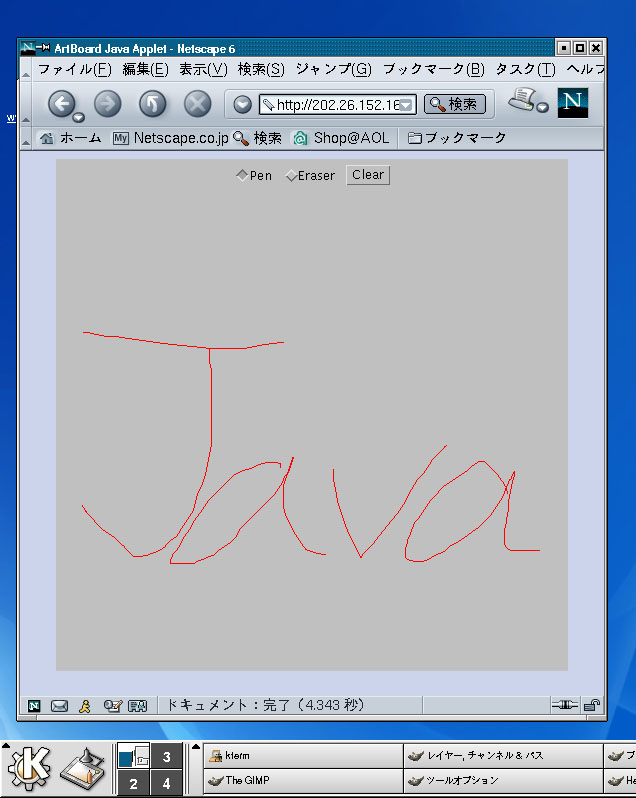Open Address Book status bar icon
Viewport: 636px width, 798px height.
pyautogui.click(x=137, y=706)
